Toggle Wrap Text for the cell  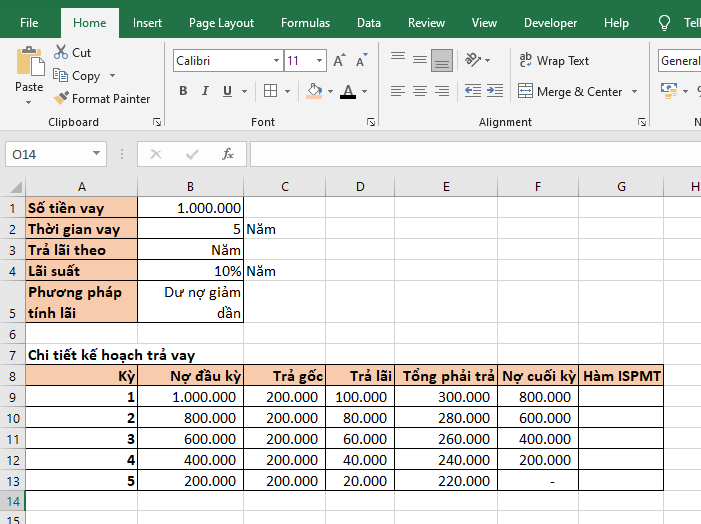click(554, 61)
